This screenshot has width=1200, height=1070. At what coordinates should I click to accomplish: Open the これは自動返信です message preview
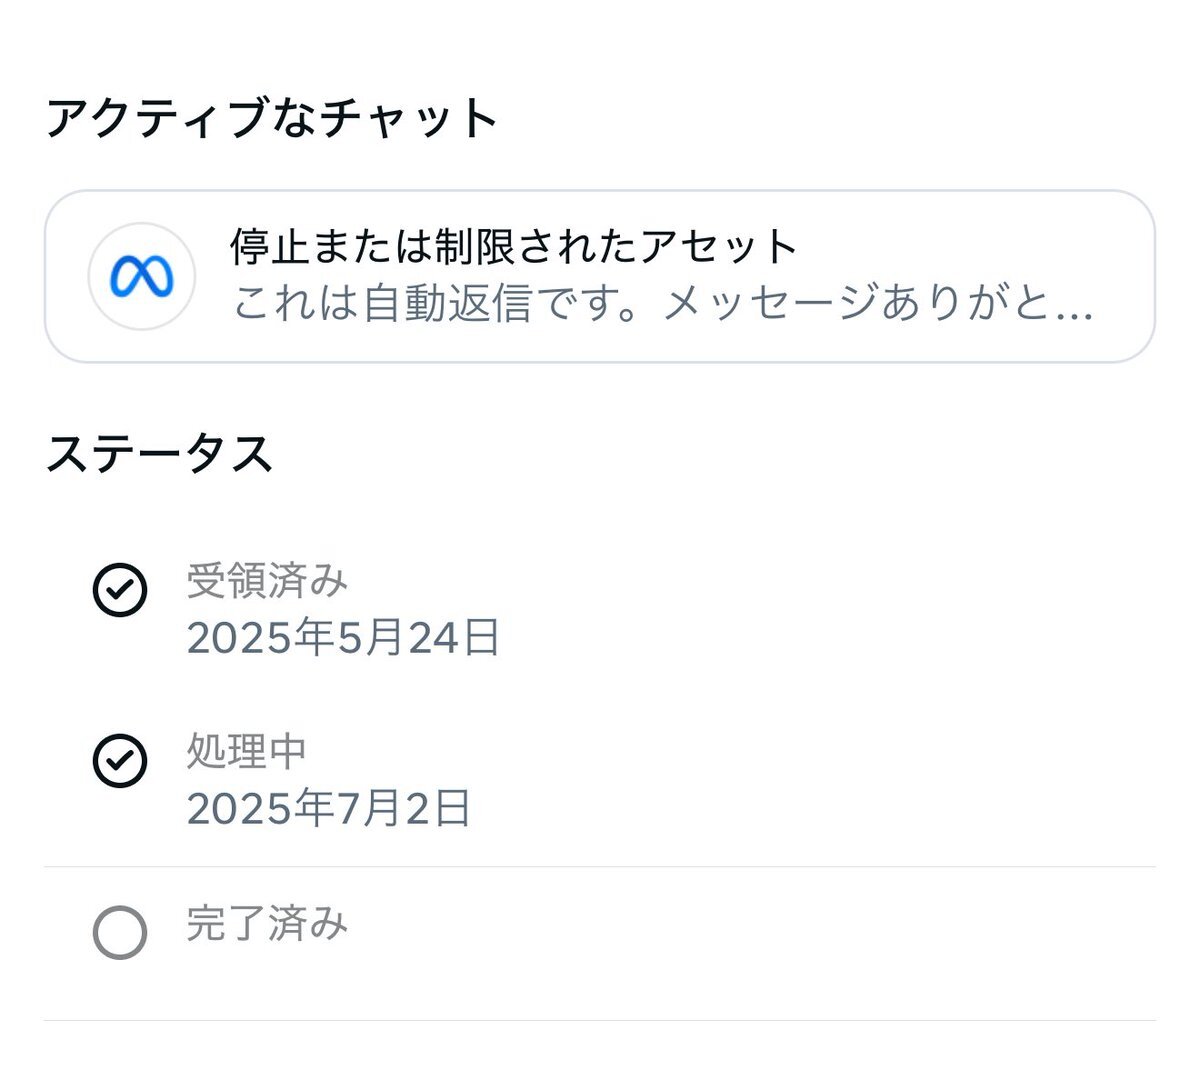click(x=662, y=303)
